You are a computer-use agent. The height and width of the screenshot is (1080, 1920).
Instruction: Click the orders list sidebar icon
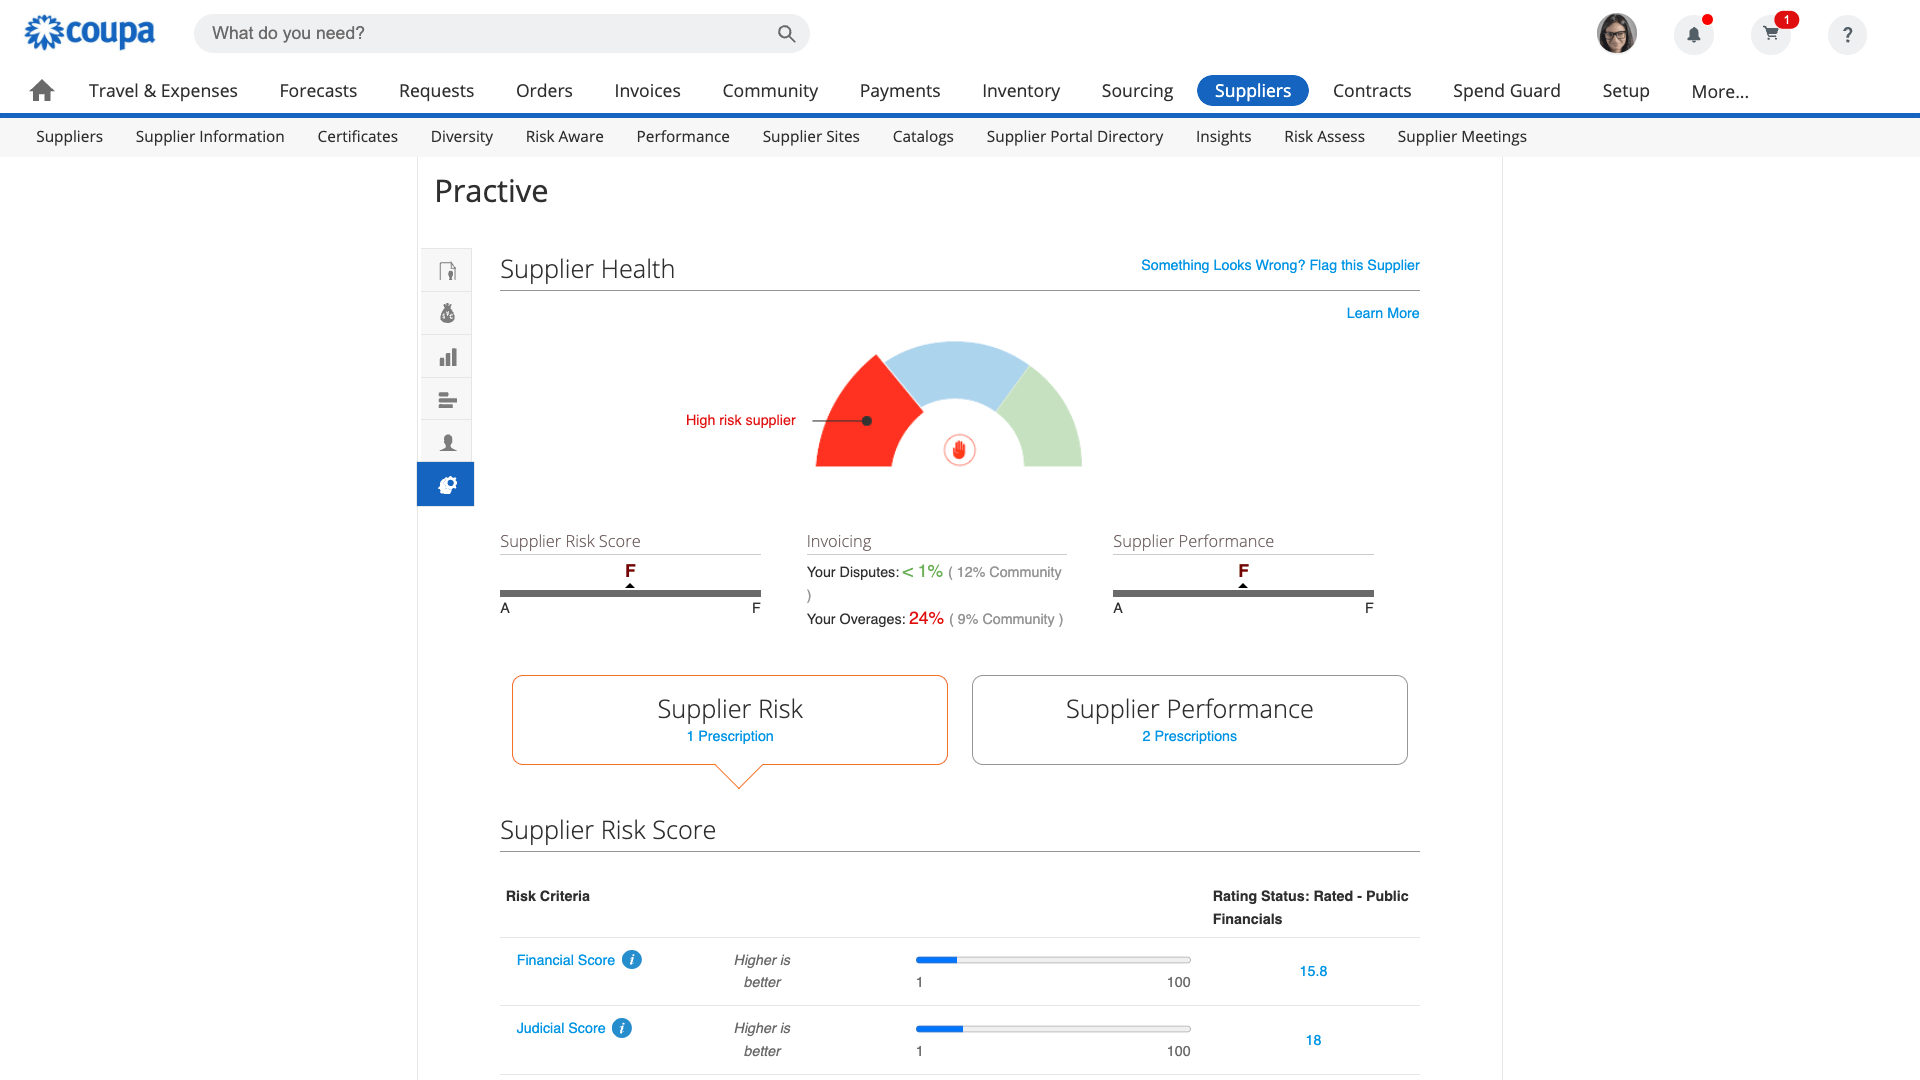(446, 399)
